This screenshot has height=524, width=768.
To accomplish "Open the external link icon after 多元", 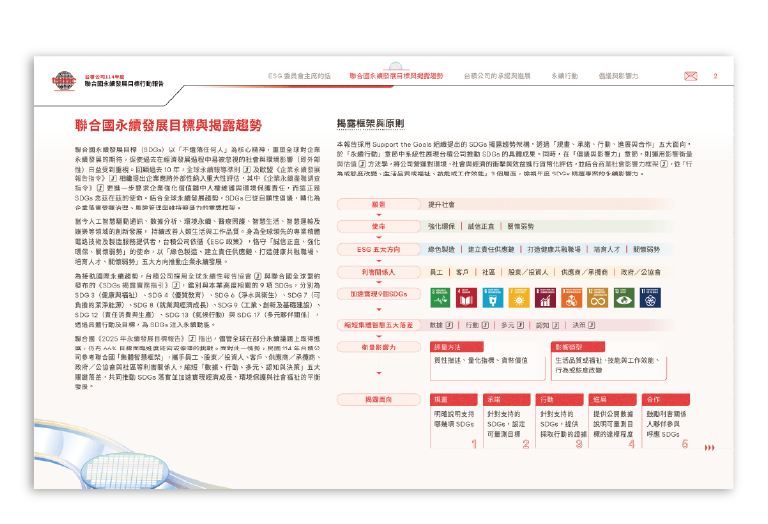I will (520, 325).
